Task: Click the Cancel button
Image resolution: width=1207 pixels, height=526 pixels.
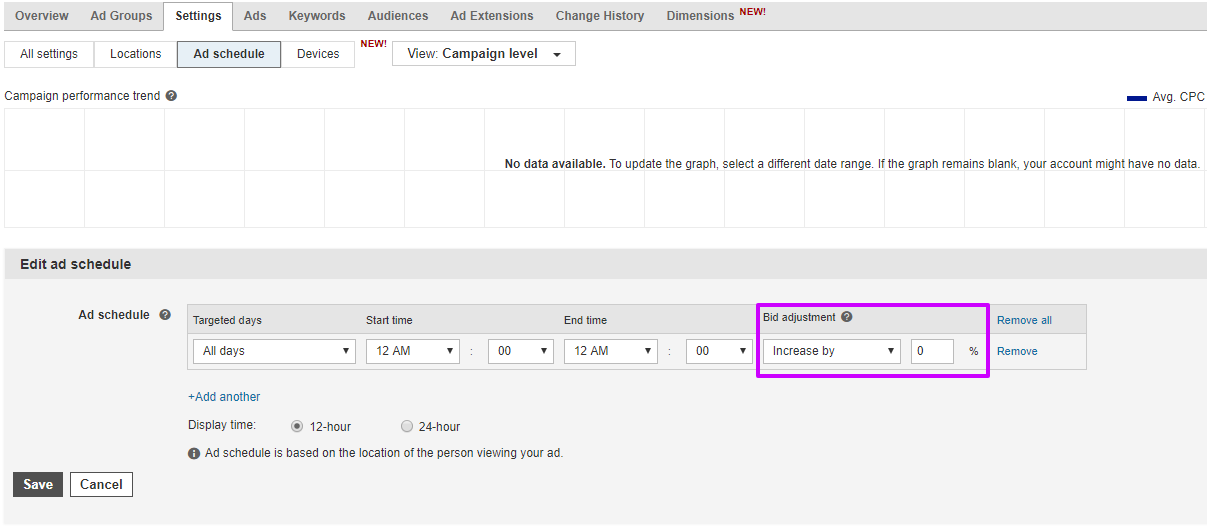Action: [101, 484]
